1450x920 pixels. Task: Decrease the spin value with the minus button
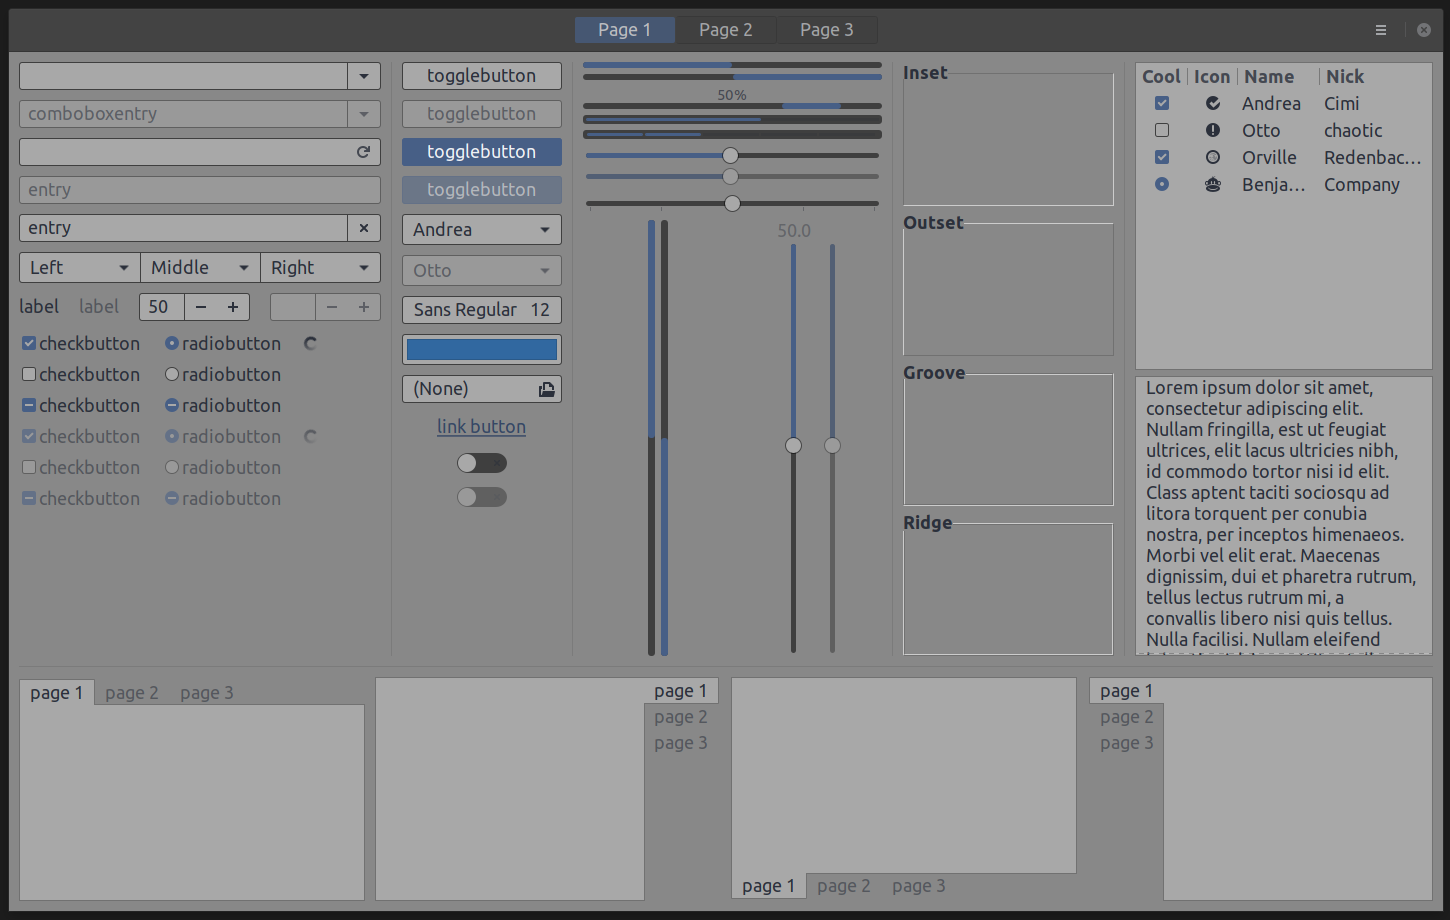click(201, 307)
